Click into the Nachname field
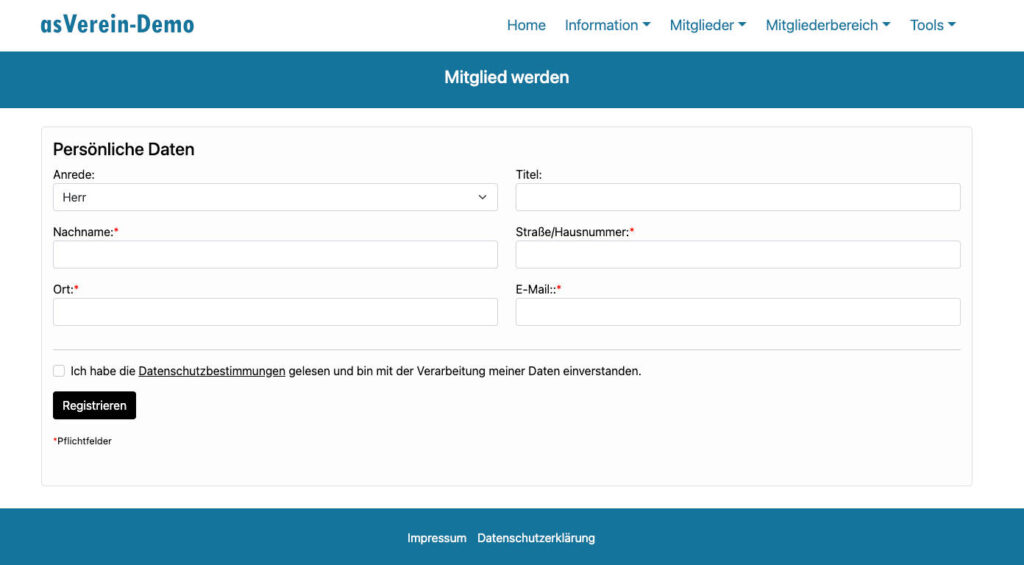This screenshot has height=565, width=1024. (275, 255)
